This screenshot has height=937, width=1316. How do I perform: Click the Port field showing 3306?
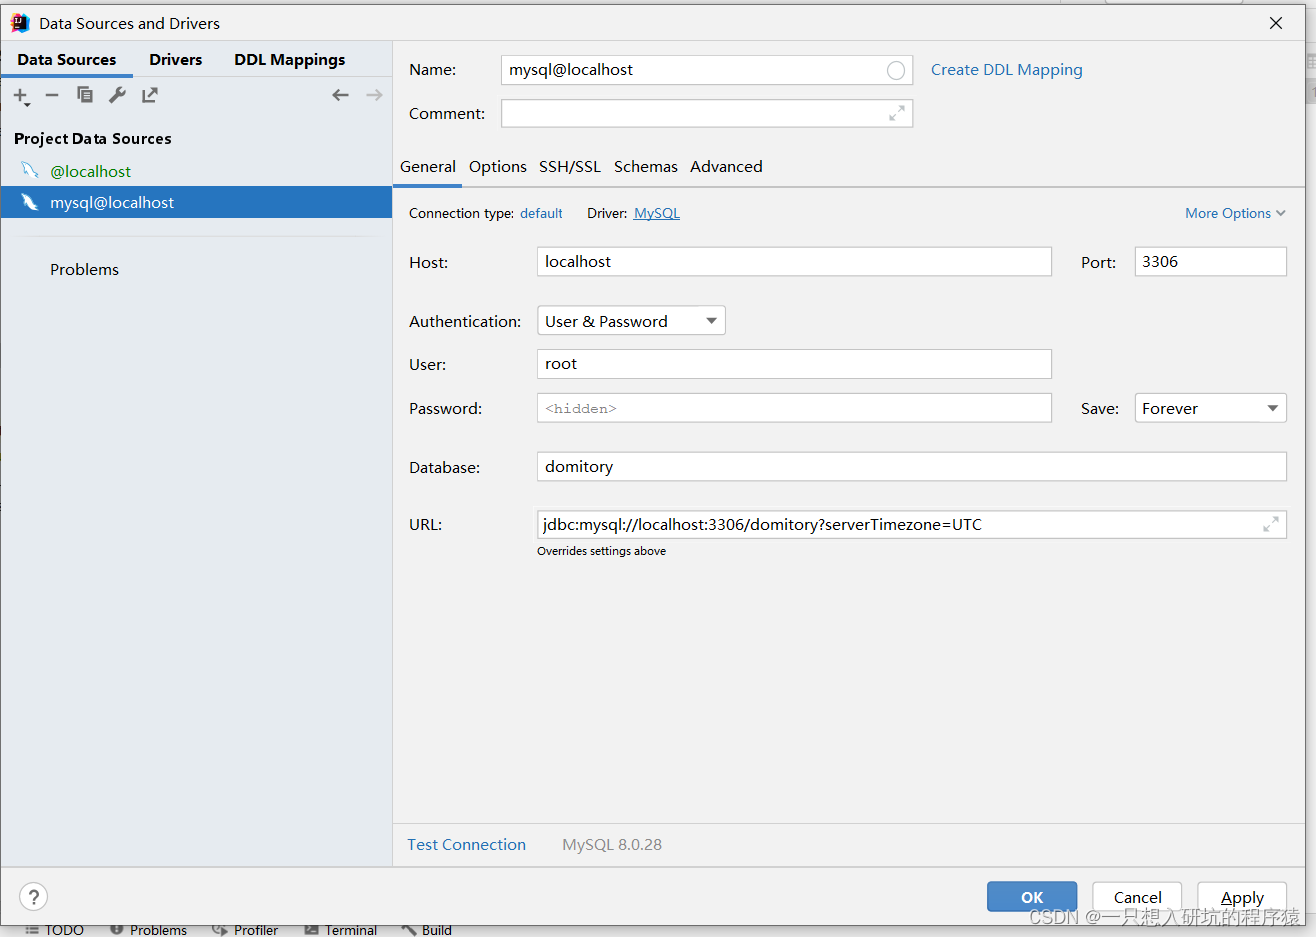1210,262
